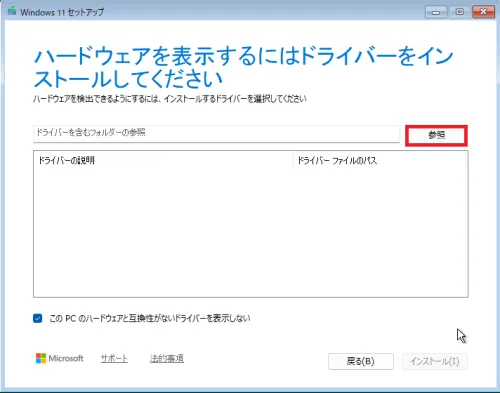Maximize the setup window

click(460, 12)
